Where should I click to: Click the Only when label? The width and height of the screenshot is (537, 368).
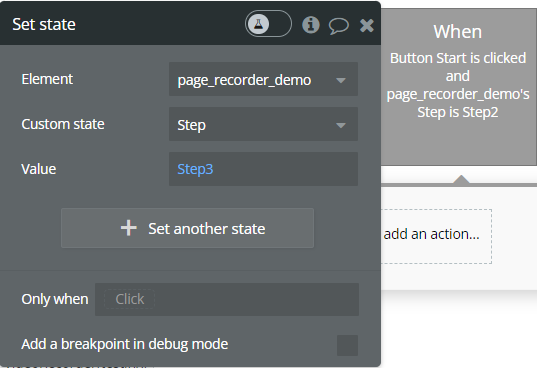[55, 299]
